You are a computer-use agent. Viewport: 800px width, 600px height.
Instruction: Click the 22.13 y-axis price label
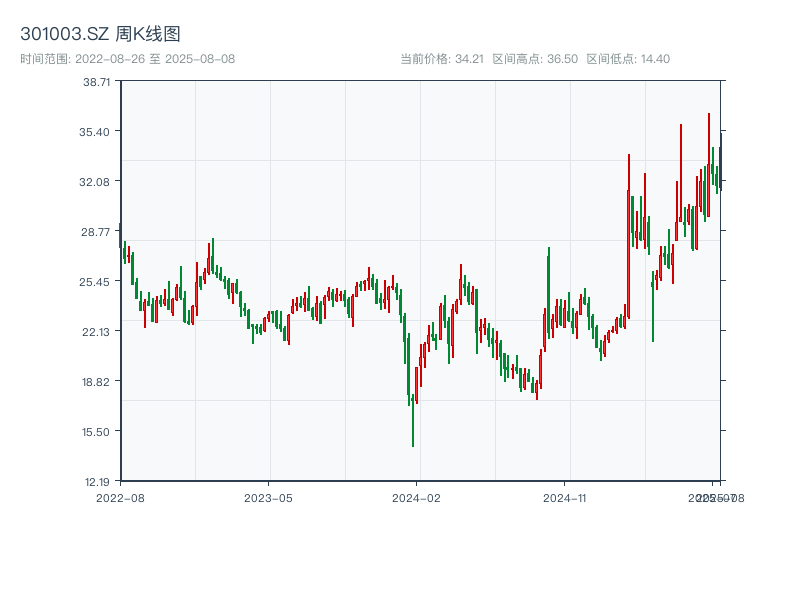[97, 331]
